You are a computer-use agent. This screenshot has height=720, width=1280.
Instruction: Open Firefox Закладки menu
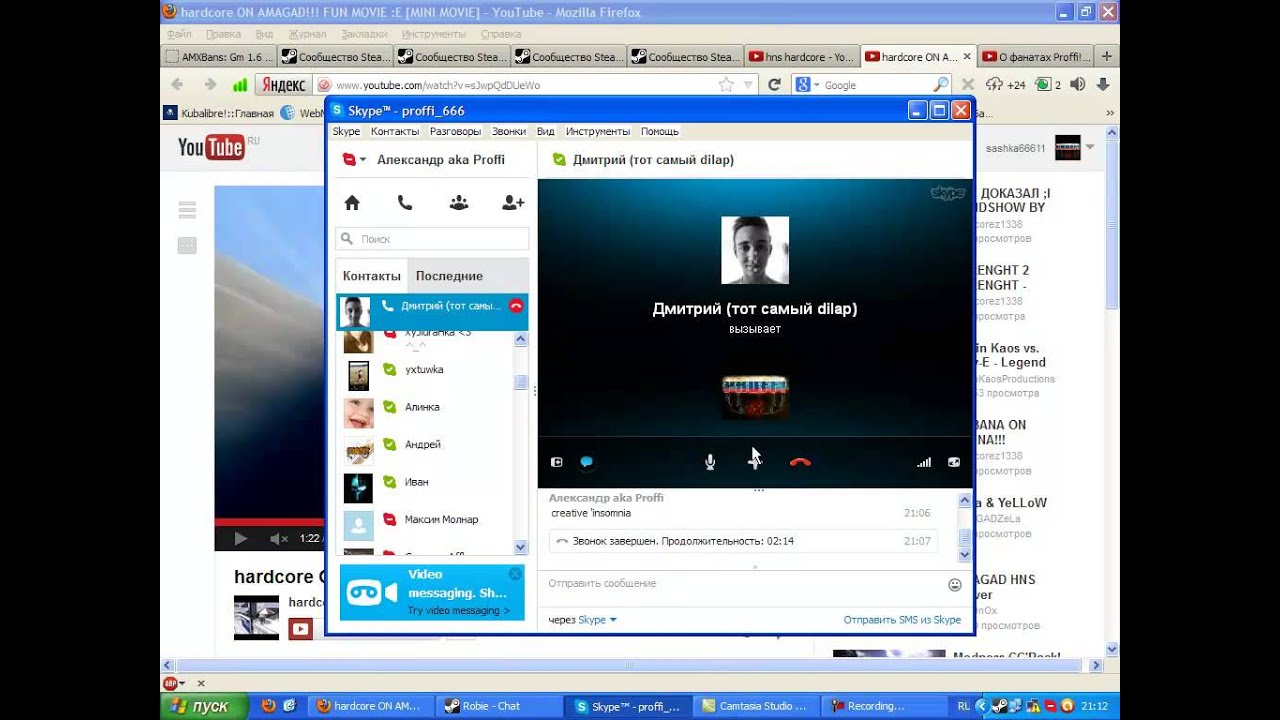tap(364, 34)
